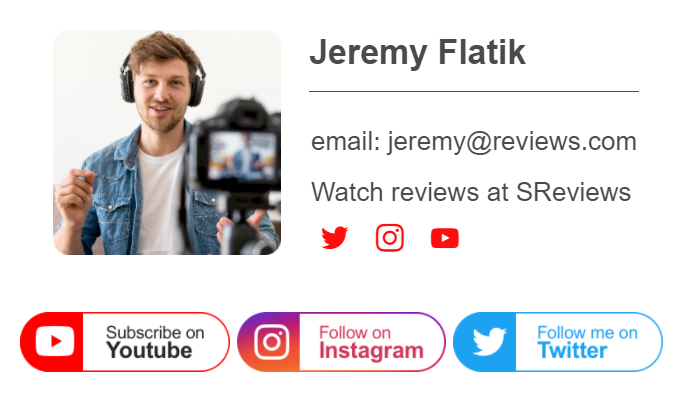Click the small red YouTube play icon
The width and height of the screenshot is (690, 410).
tap(445, 238)
